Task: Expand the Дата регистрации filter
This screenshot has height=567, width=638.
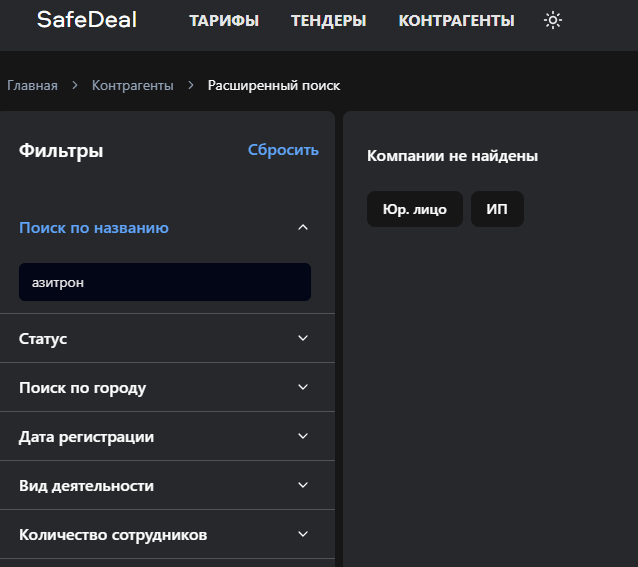Action: tap(303, 437)
